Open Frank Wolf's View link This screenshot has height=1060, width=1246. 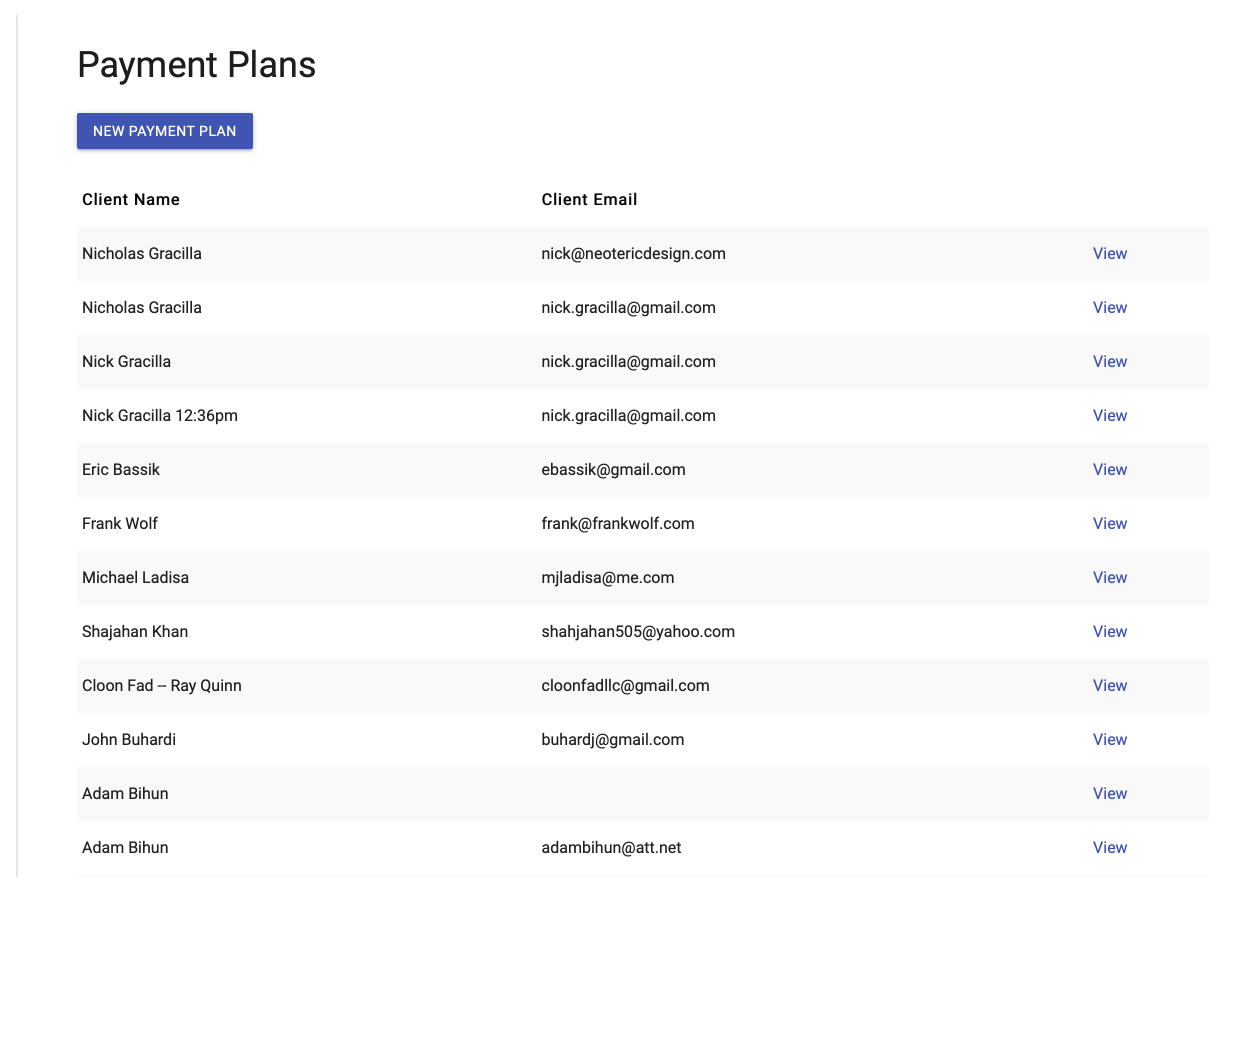click(1109, 524)
